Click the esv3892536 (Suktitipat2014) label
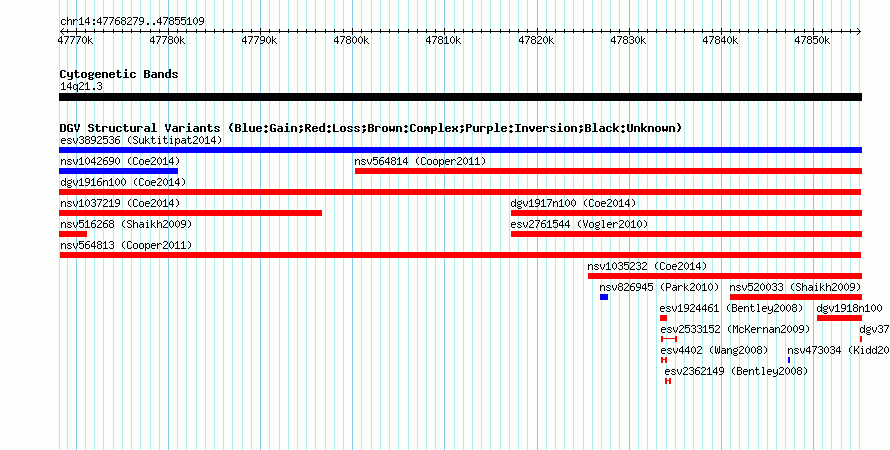 coord(141,140)
